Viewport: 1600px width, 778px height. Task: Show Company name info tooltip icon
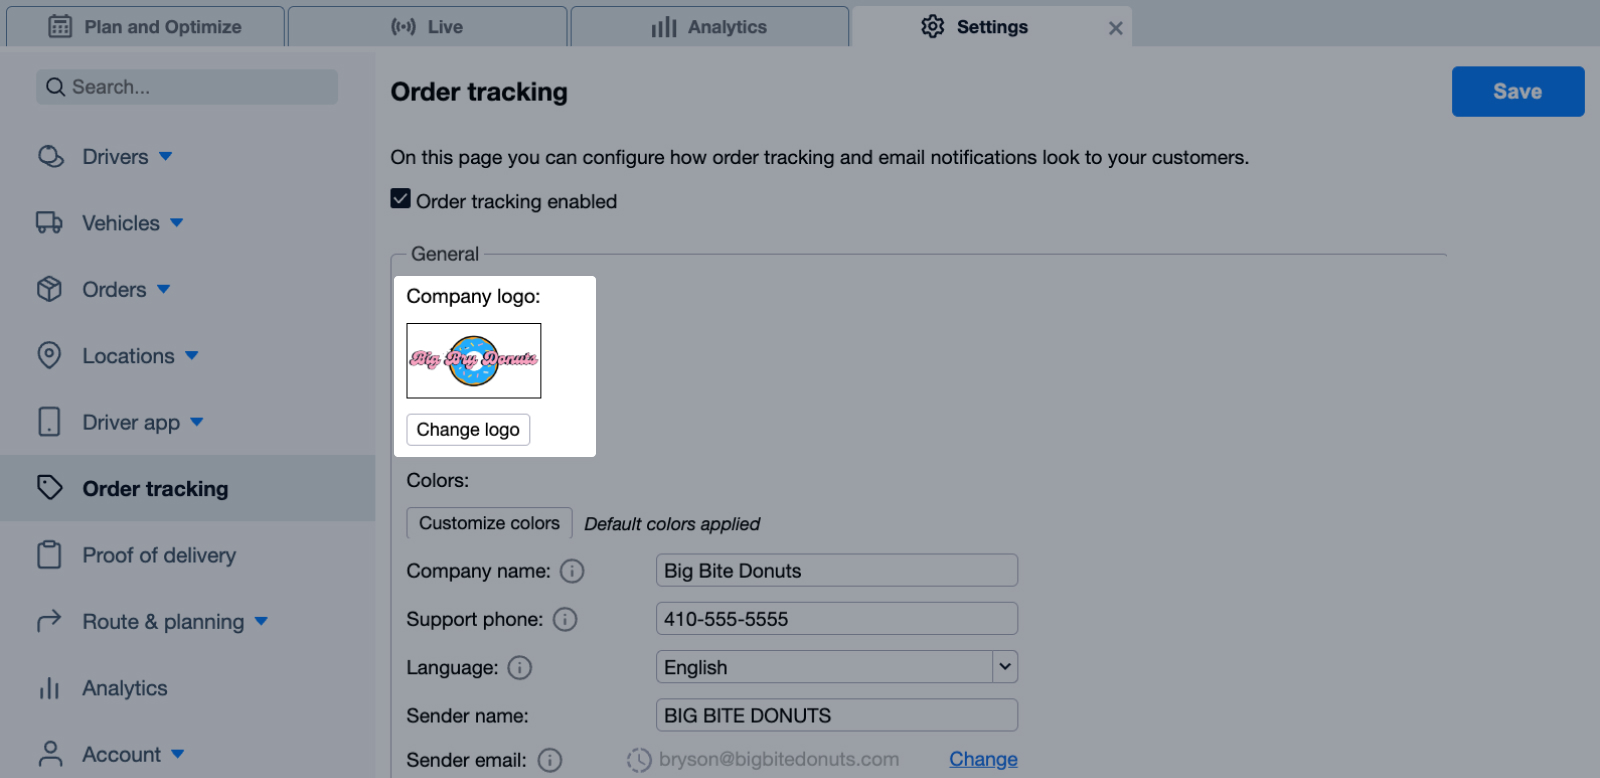point(572,571)
